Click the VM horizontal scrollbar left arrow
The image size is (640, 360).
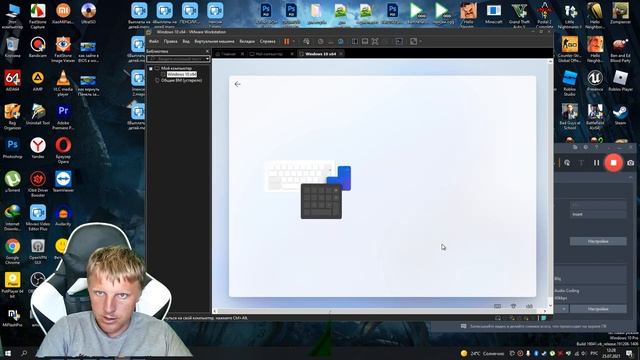click(x=215, y=311)
